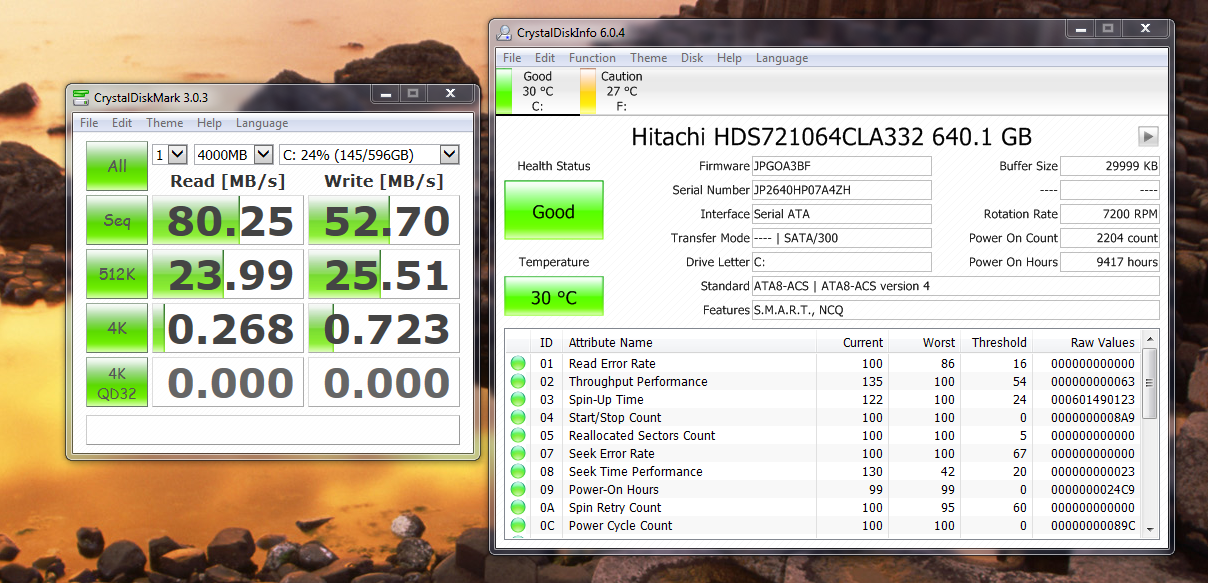Click the Reallocated Sectors Count status orb

tap(518, 436)
